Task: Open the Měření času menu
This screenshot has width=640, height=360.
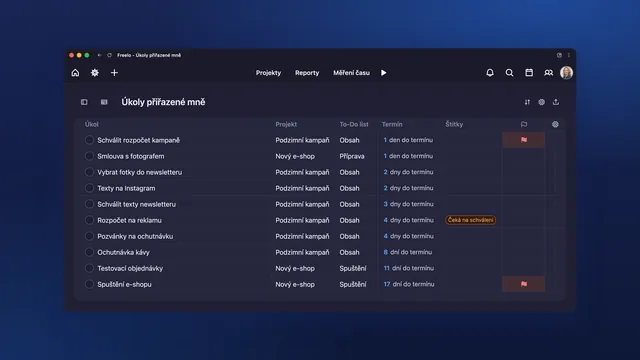Action: [351, 73]
